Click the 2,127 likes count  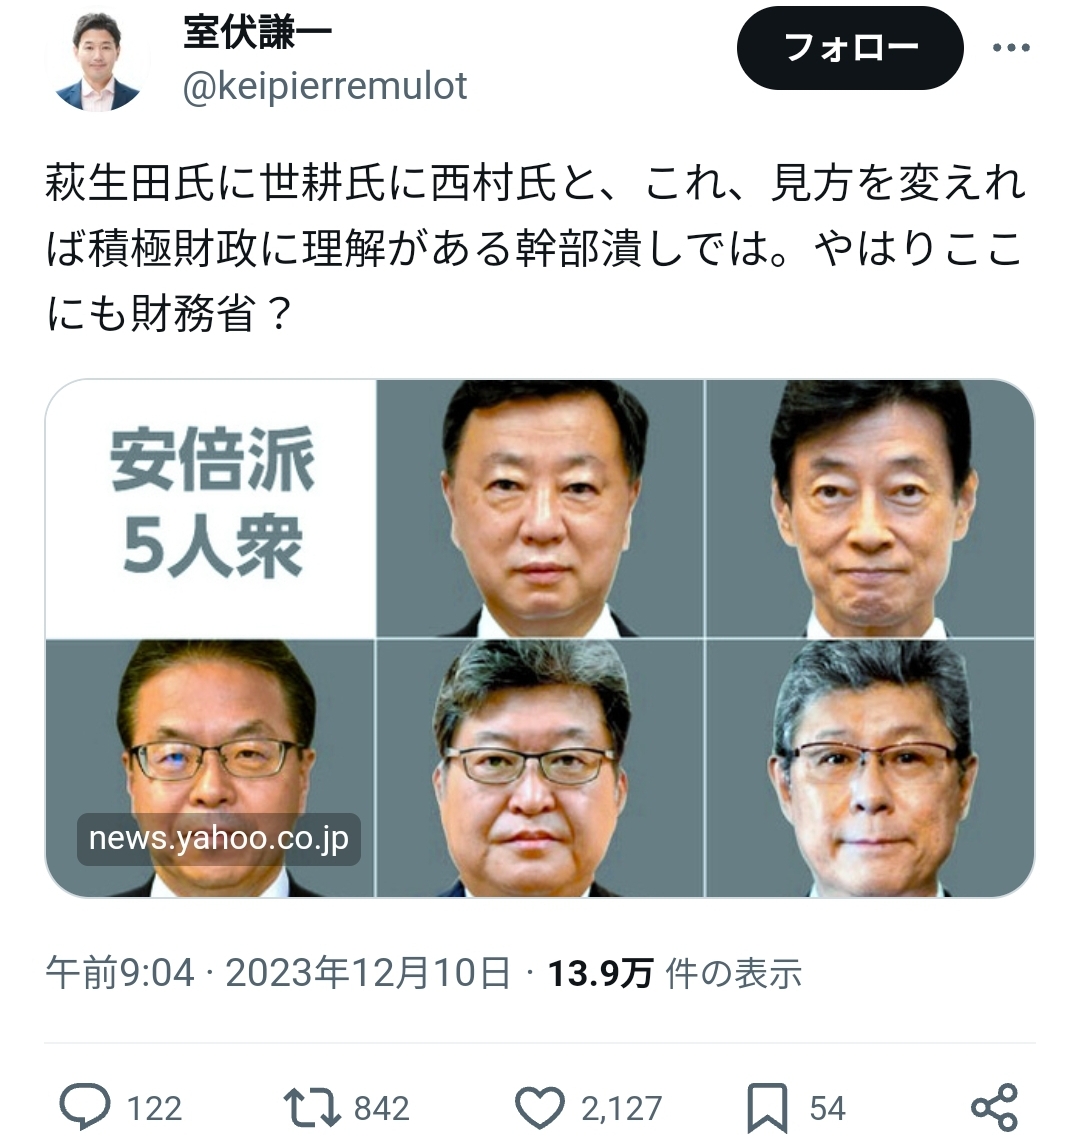(x=621, y=1109)
